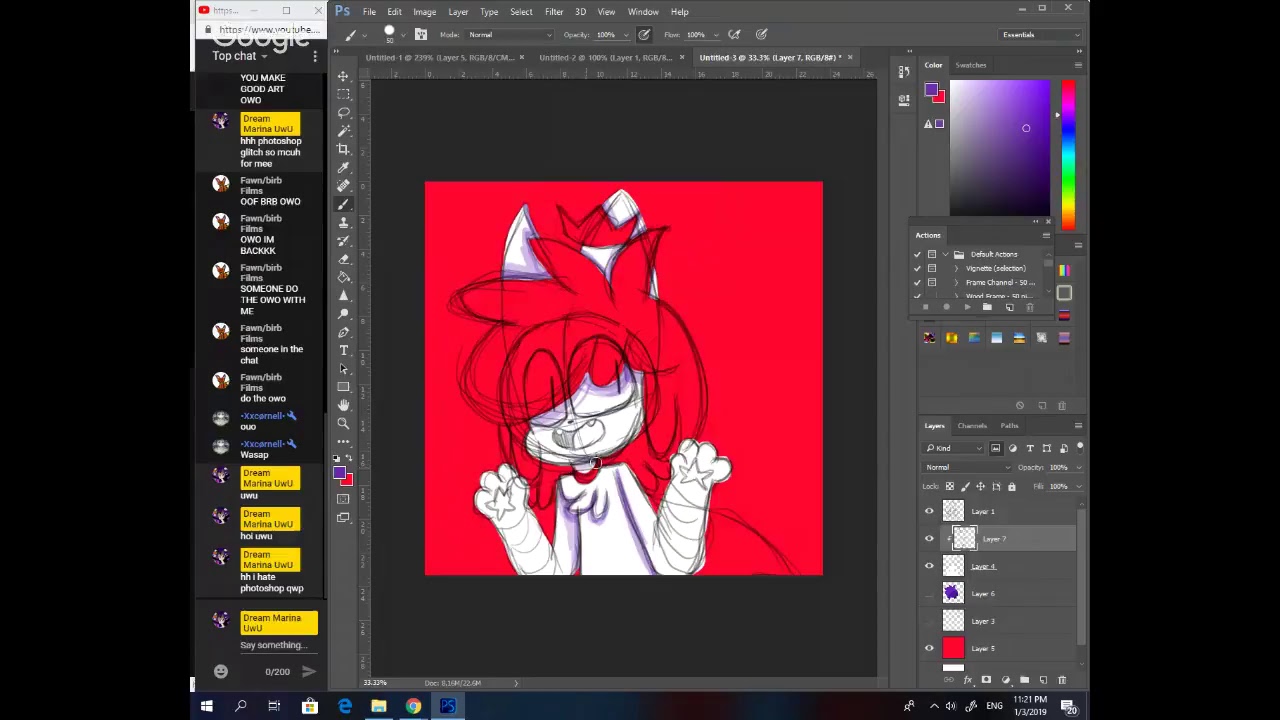Create a new layer group folder

click(x=1024, y=680)
